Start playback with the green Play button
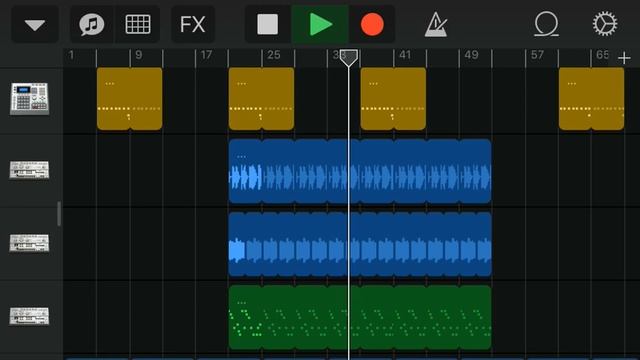Image resolution: width=640 pixels, height=360 pixels. point(320,24)
